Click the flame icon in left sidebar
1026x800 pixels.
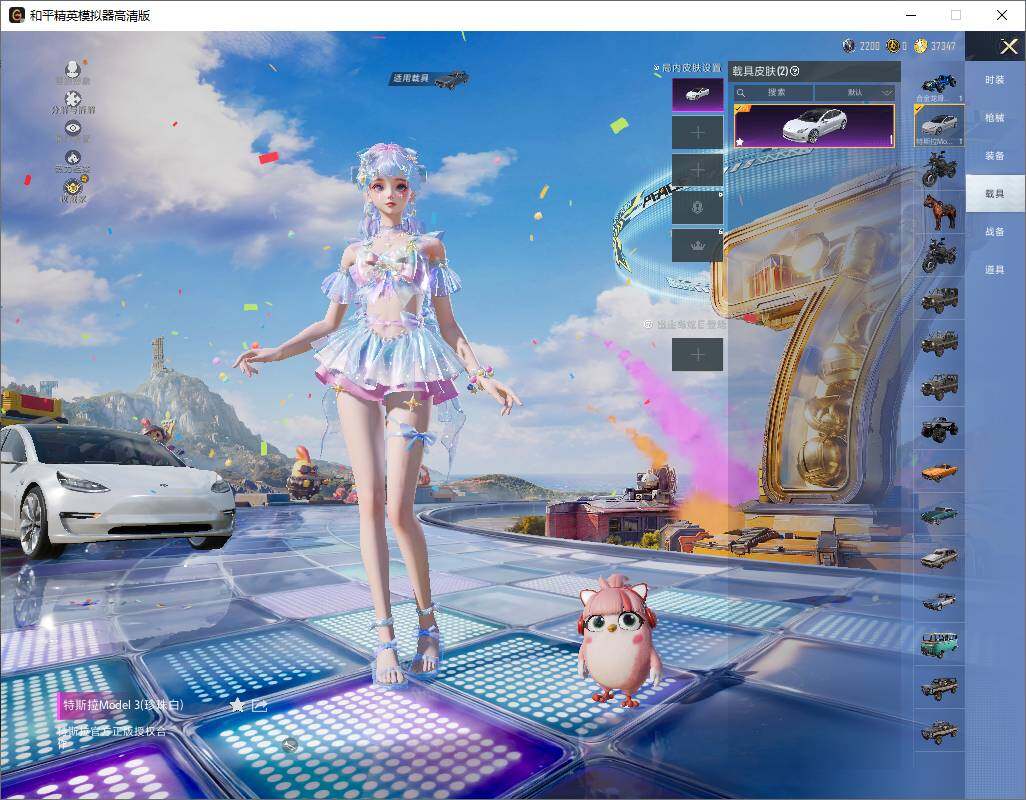pos(73,158)
